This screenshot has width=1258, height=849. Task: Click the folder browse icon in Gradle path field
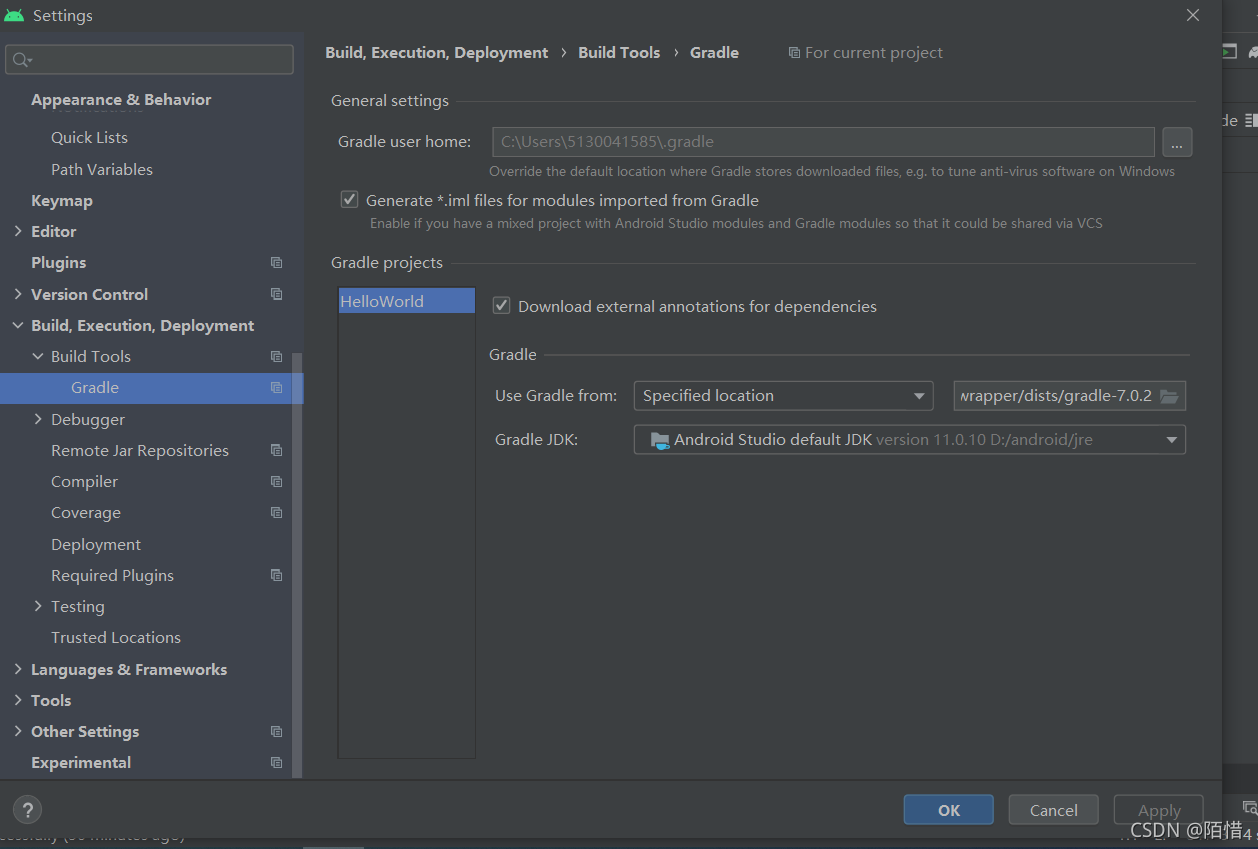[x=1169, y=396]
